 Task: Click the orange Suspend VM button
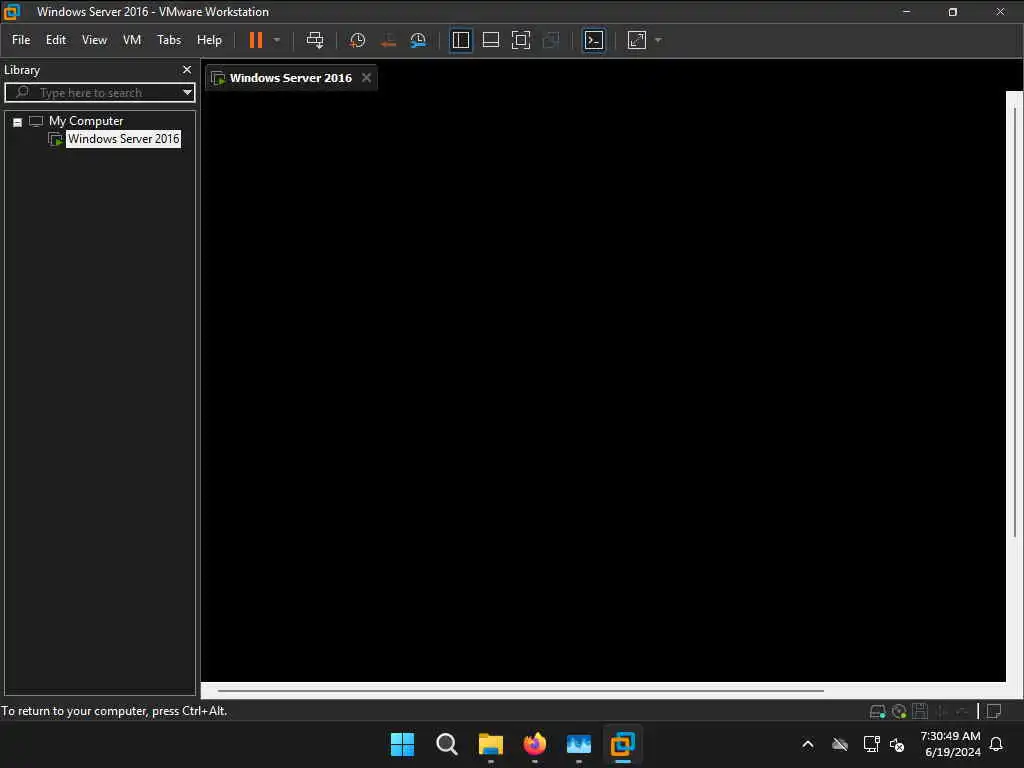[x=256, y=40]
